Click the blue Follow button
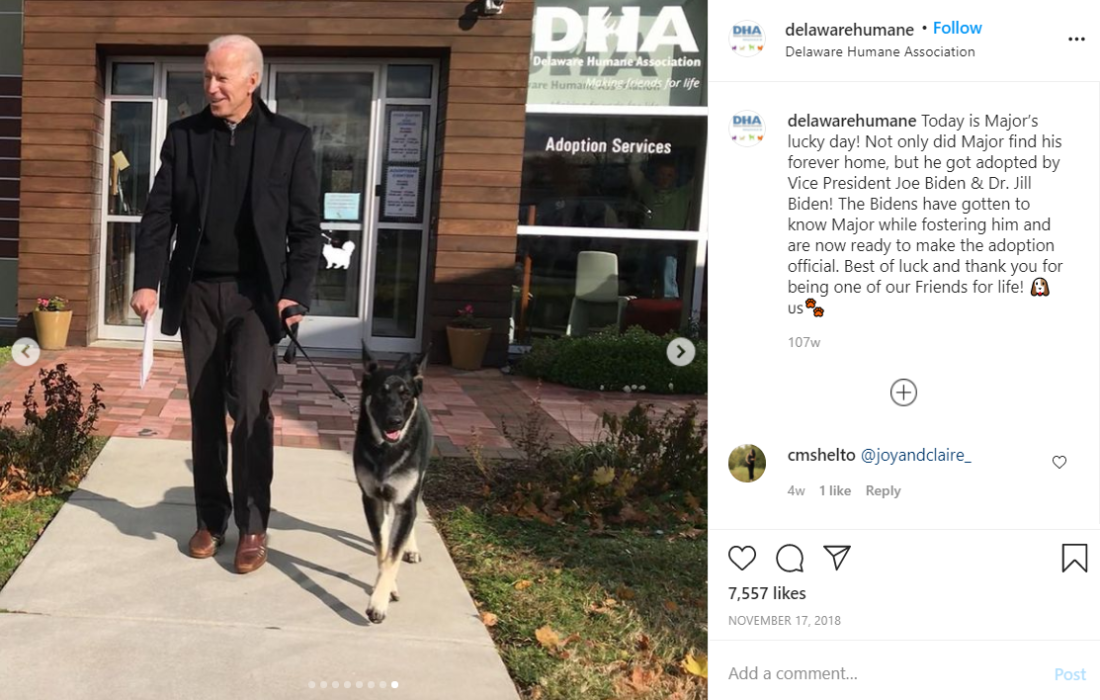The image size is (1100, 700). click(x=957, y=28)
